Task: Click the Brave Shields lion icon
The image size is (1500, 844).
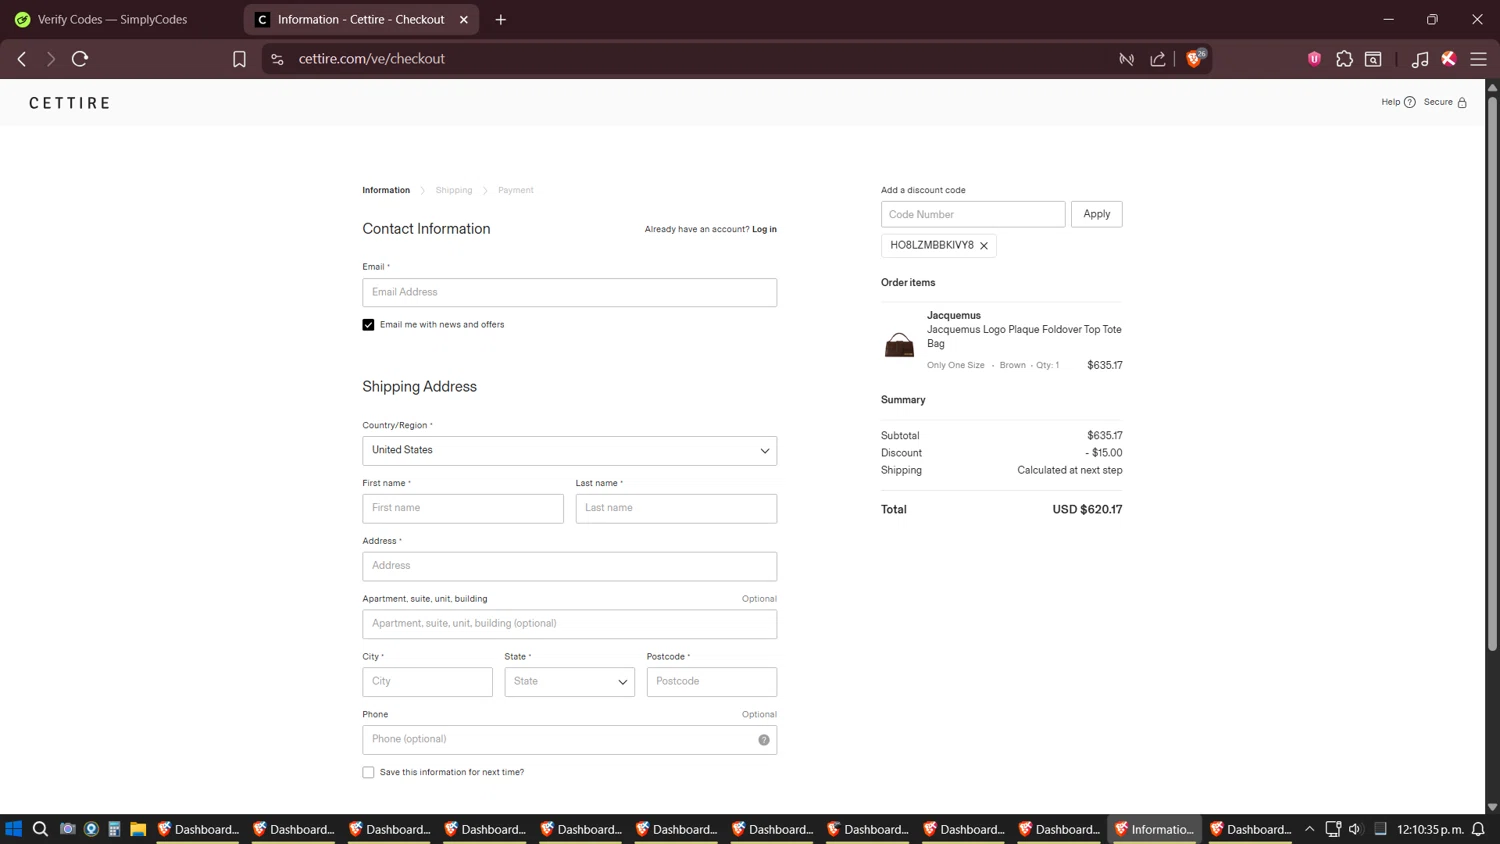Action: point(1193,59)
